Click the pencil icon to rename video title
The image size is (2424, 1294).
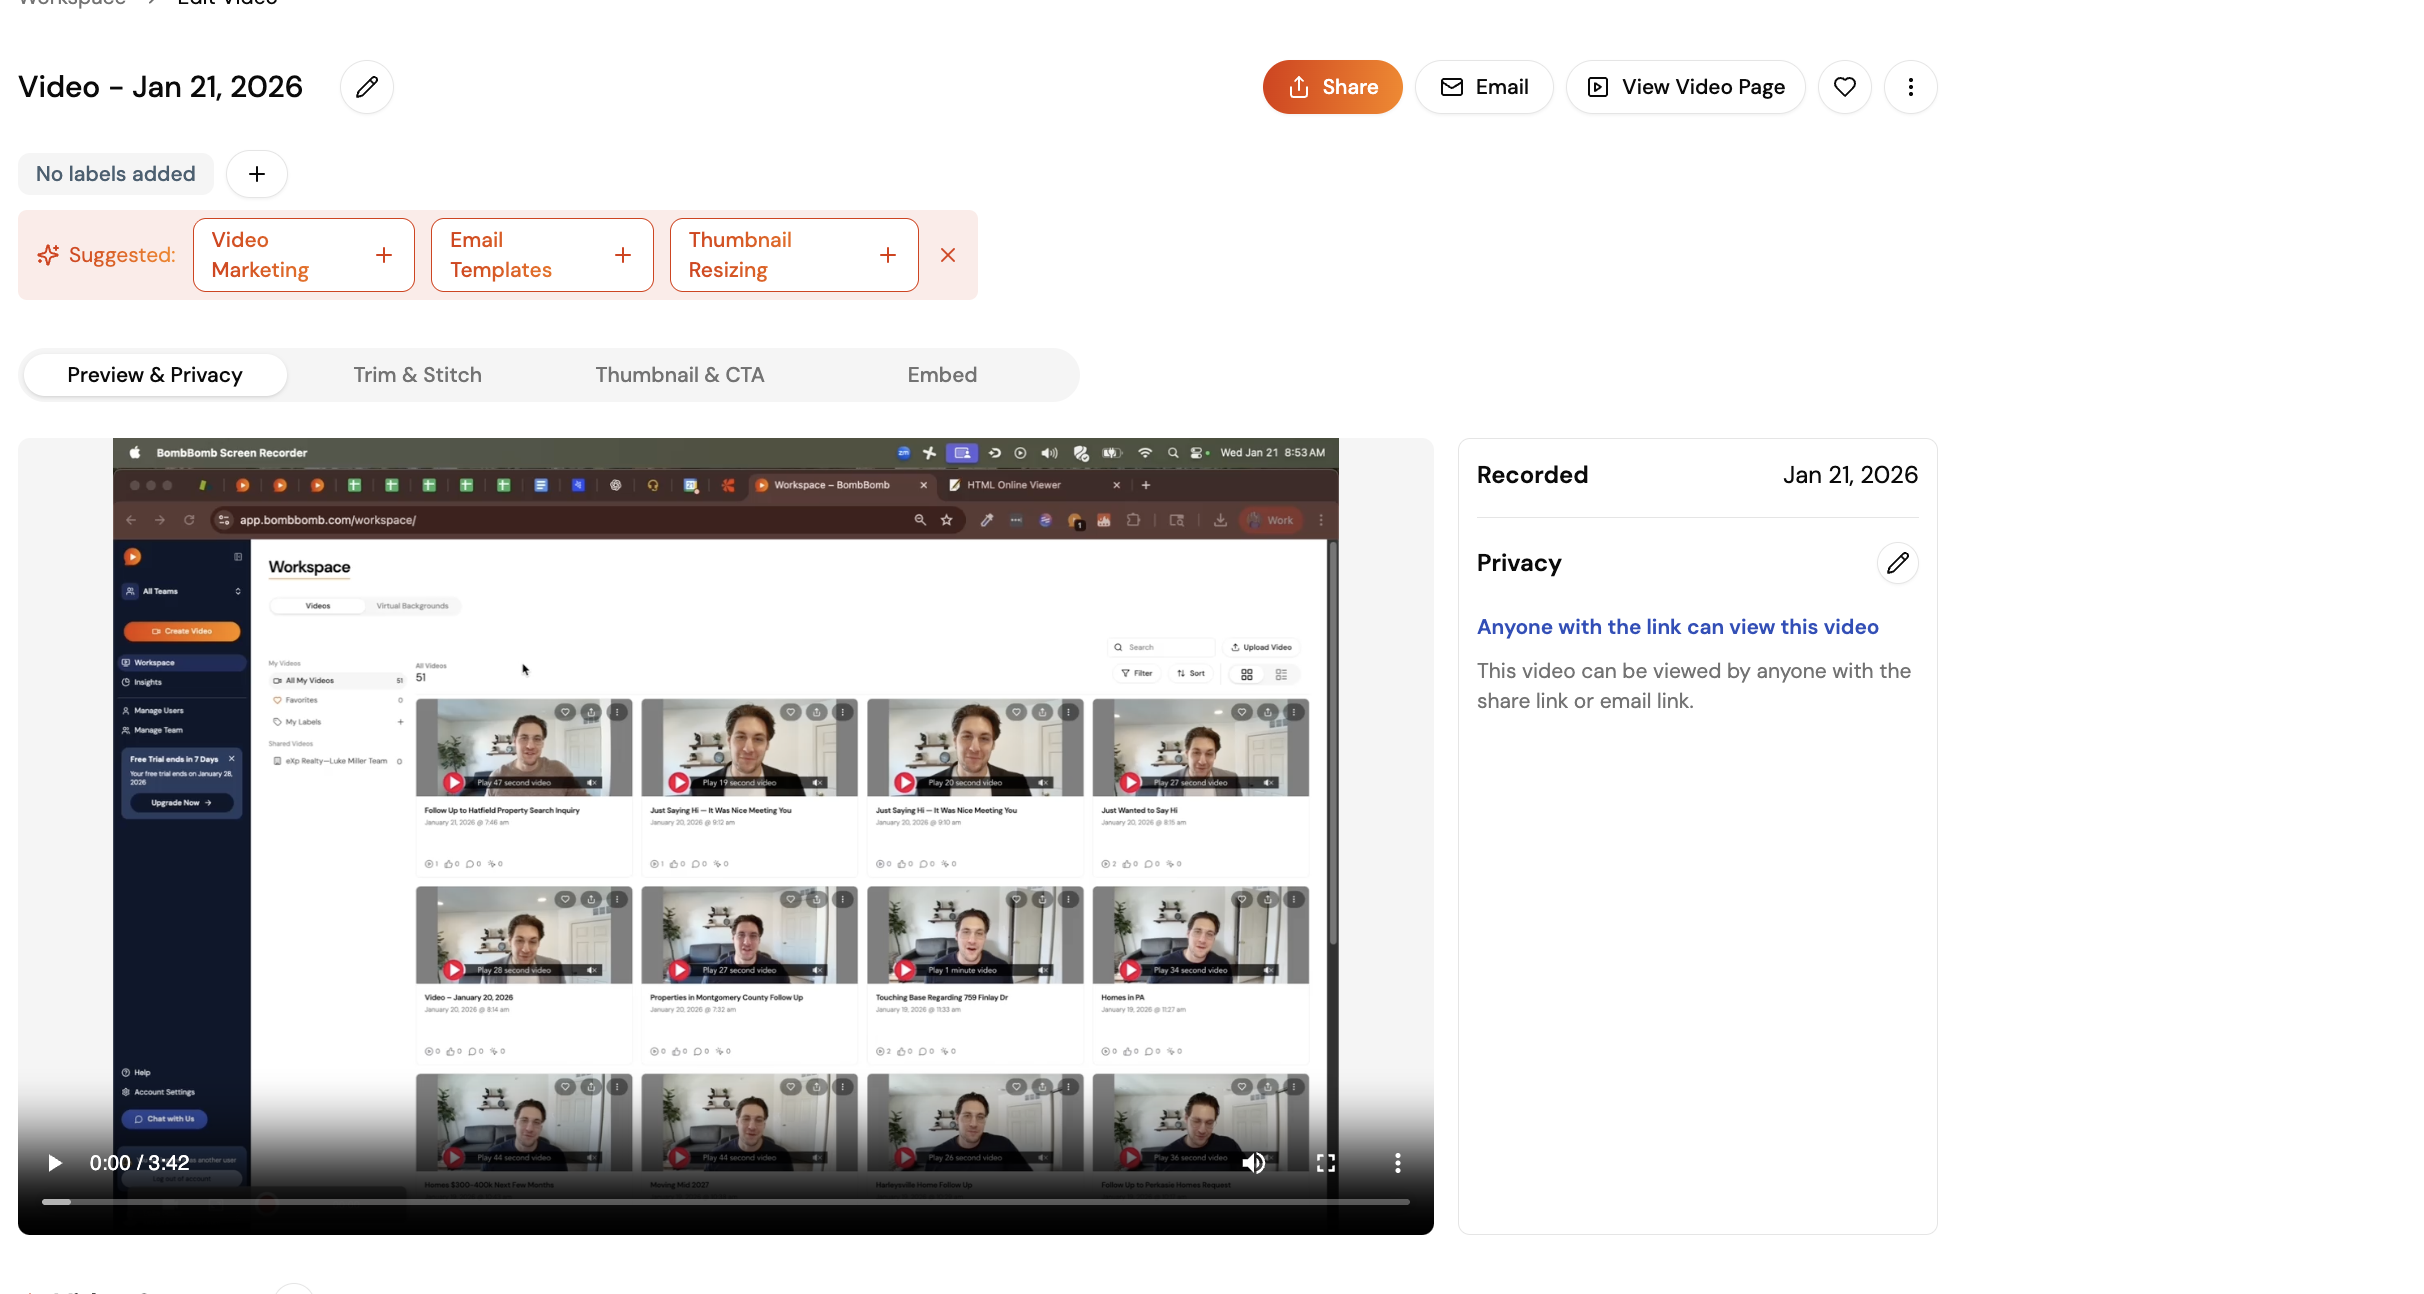pyautogui.click(x=367, y=87)
